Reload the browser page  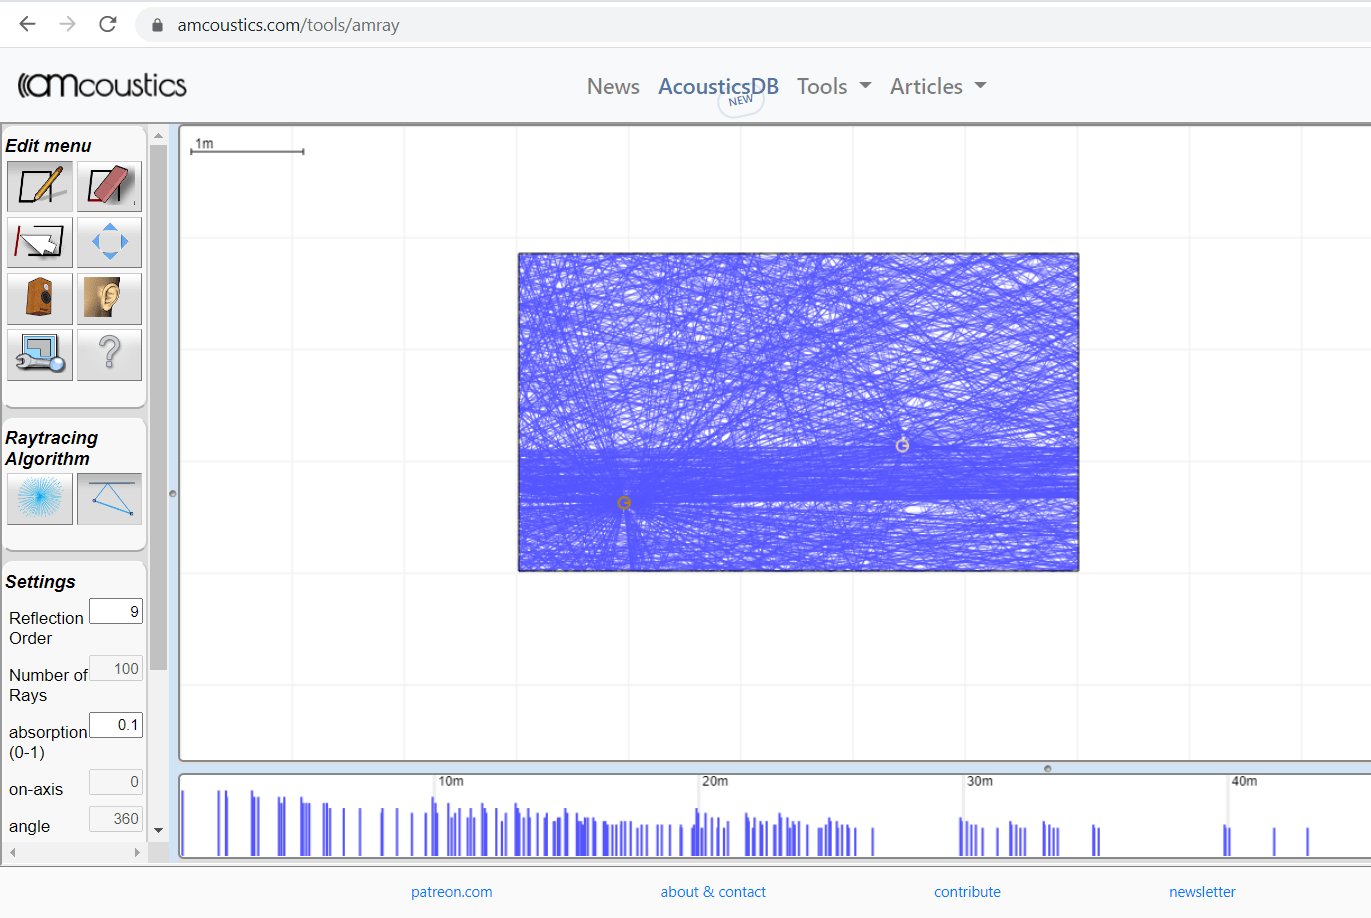(x=108, y=24)
